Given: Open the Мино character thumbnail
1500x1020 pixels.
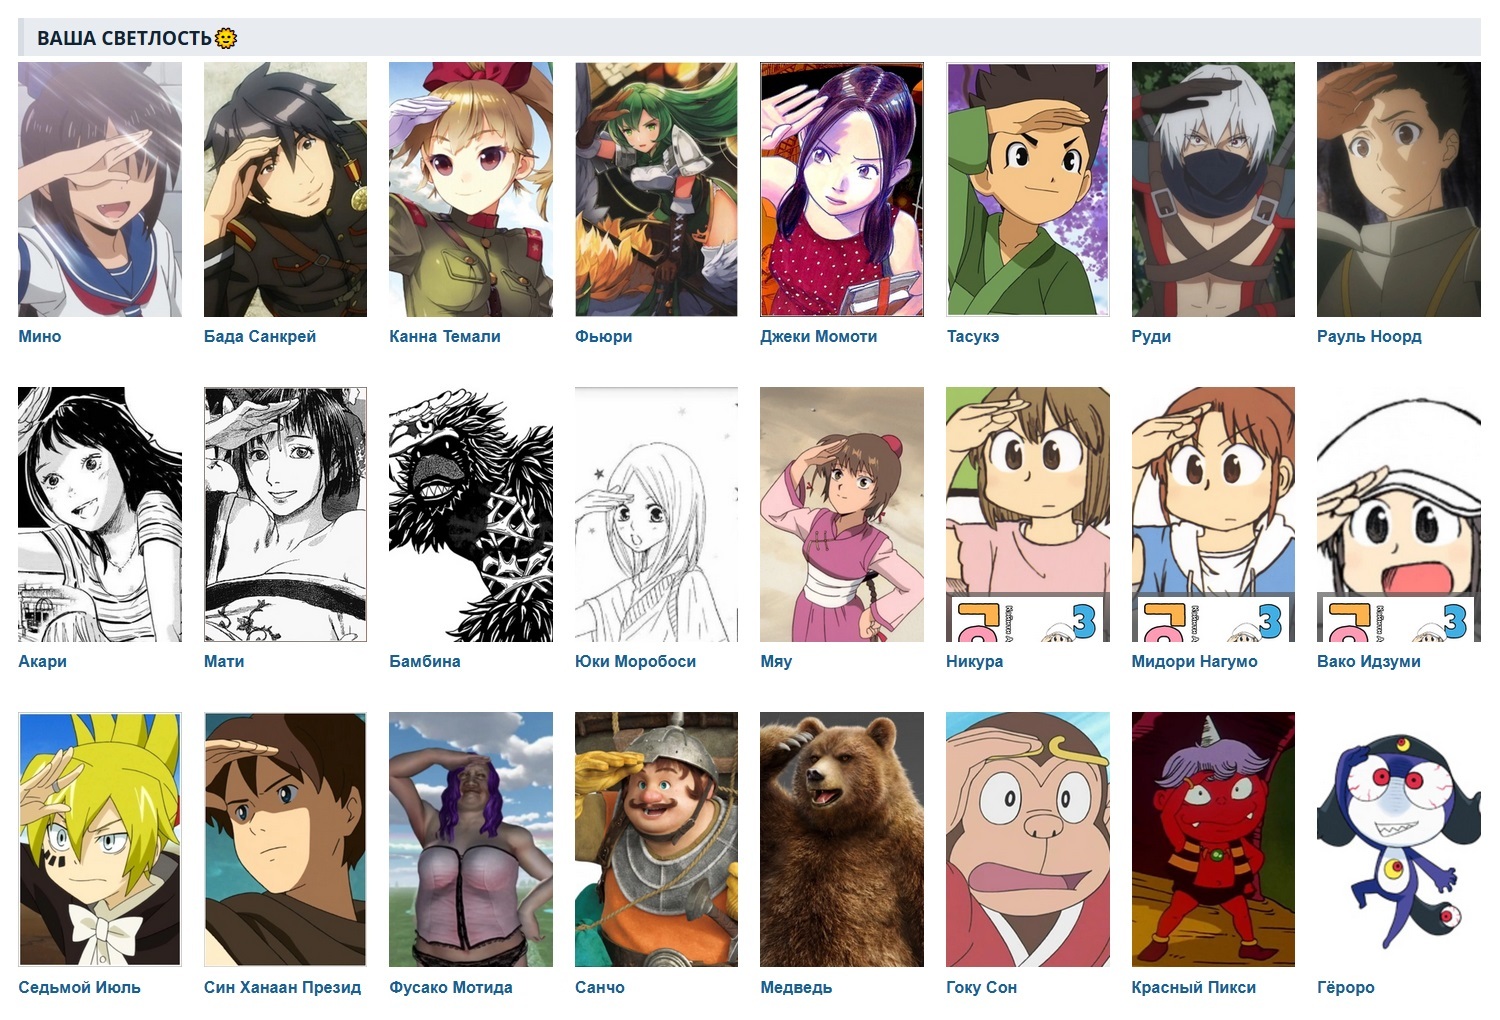Looking at the screenshot, I should tap(100, 189).
